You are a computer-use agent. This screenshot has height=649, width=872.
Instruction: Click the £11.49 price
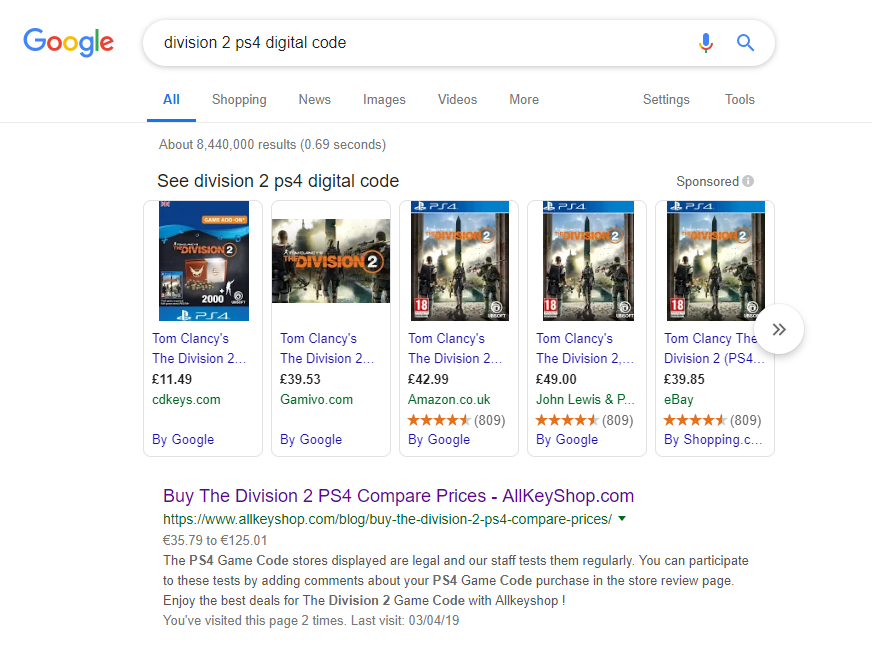tap(172, 379)
